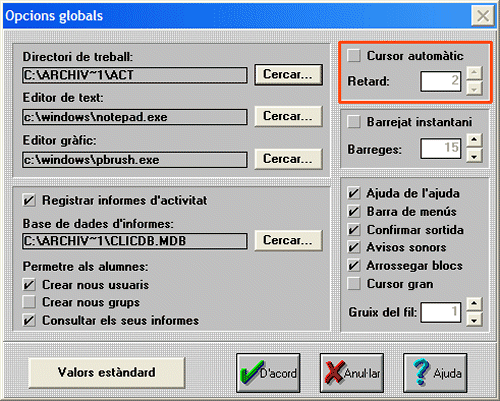The width and height of the screenshot is (500, 401).
Task: Restore defaults with Valors estàndard button
Action: [x=107, y=373]
